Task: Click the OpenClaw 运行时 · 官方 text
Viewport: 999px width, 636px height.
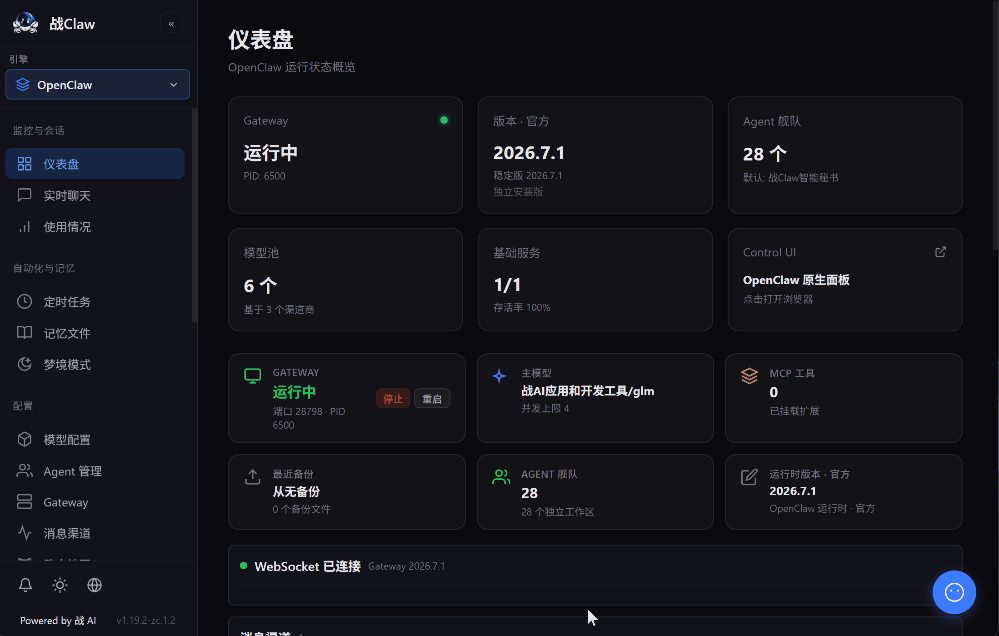Action: [822, 509]
